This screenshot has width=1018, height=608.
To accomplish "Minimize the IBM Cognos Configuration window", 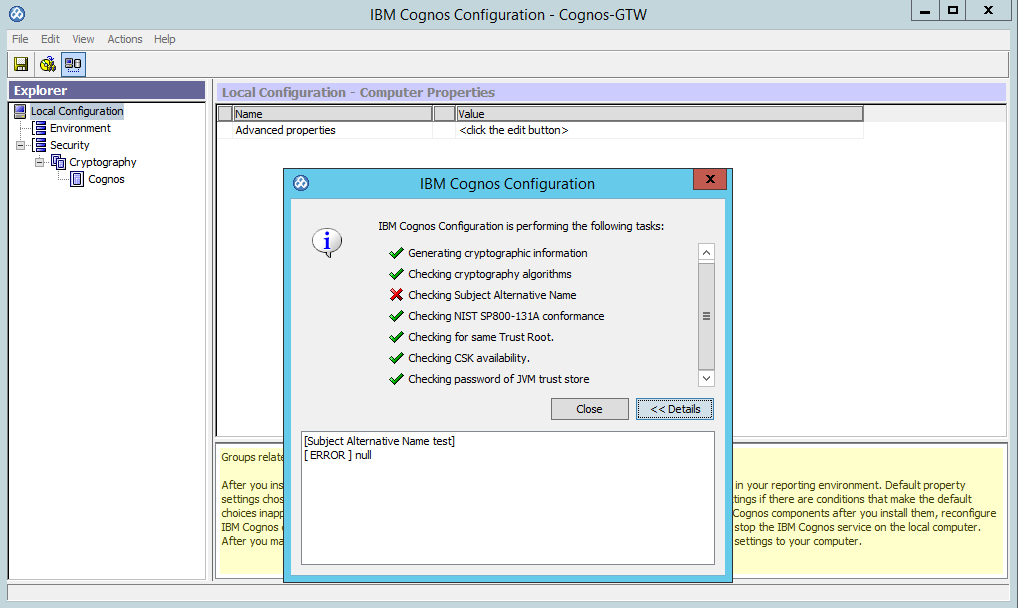I will [x=925, y=10].
